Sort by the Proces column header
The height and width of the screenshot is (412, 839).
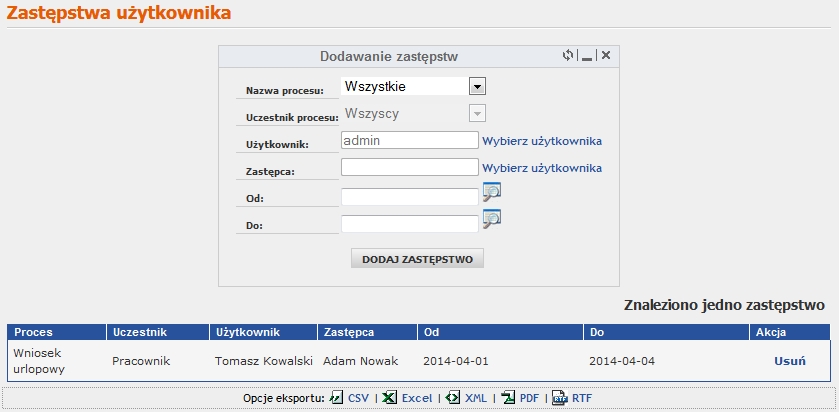click(33, 332)
